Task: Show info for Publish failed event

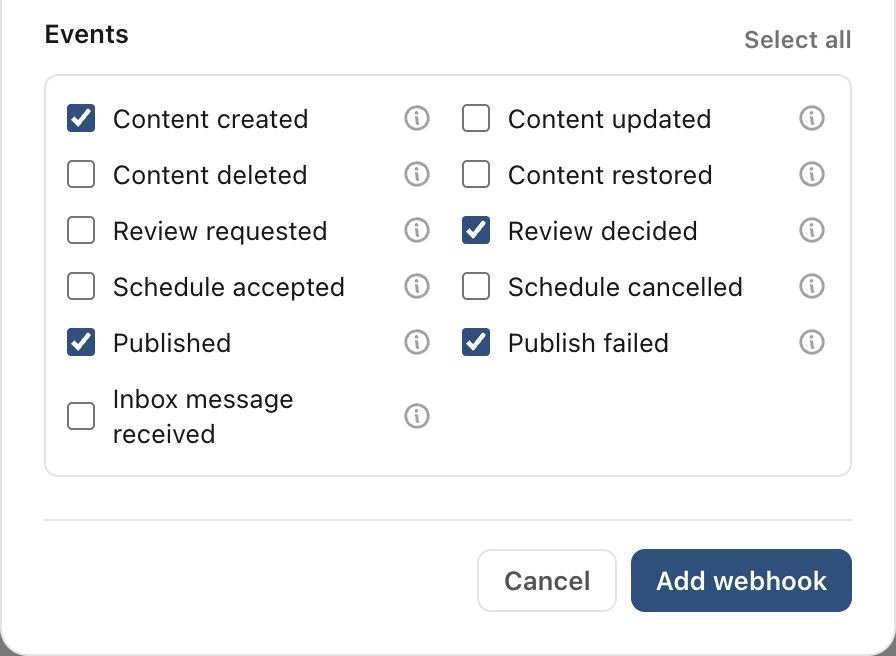Action: pos(811,342)
